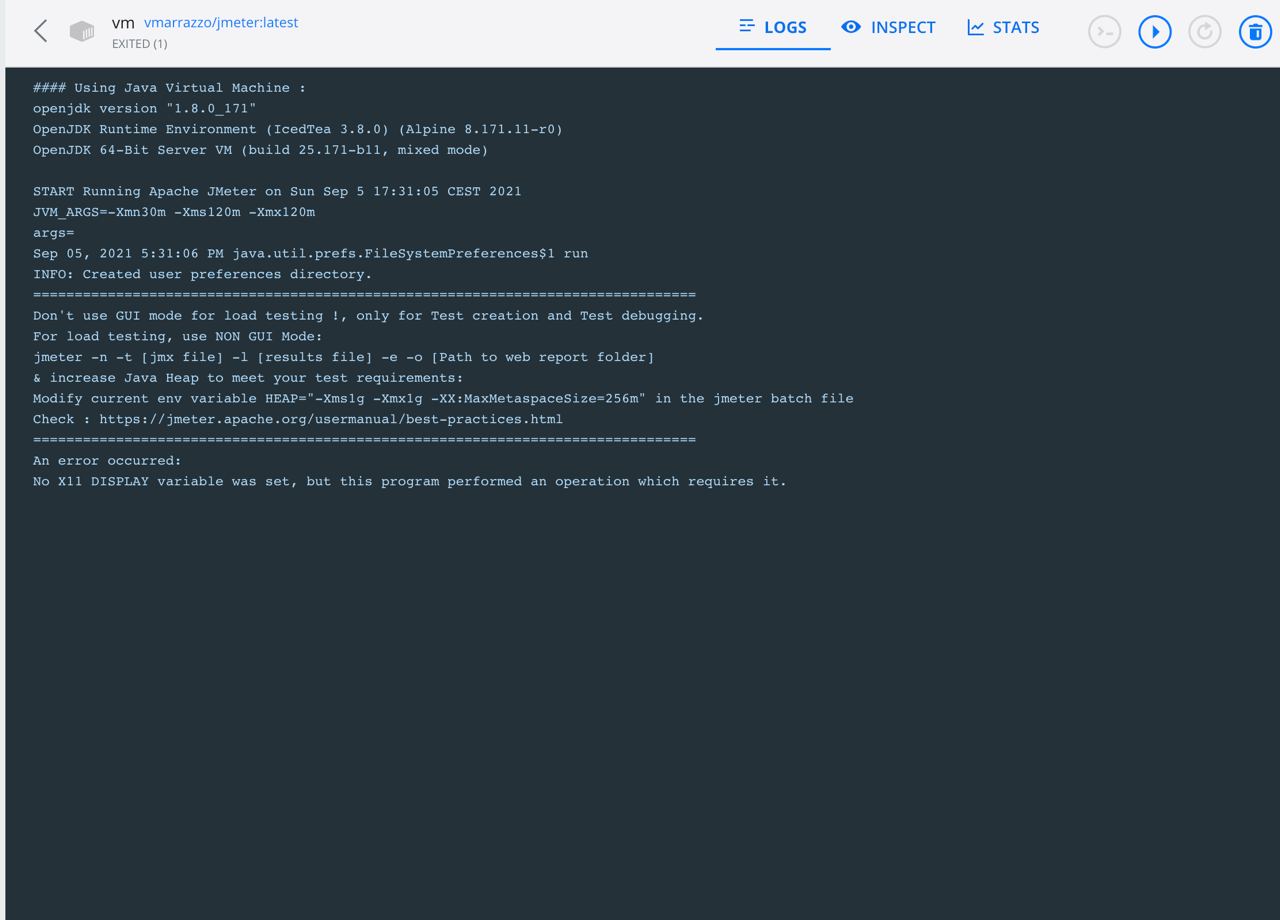
Task: Click the "Sep 05, 2021 5:31:06 PM" log line
Action: pyautogui.click(x=310, y=254)
